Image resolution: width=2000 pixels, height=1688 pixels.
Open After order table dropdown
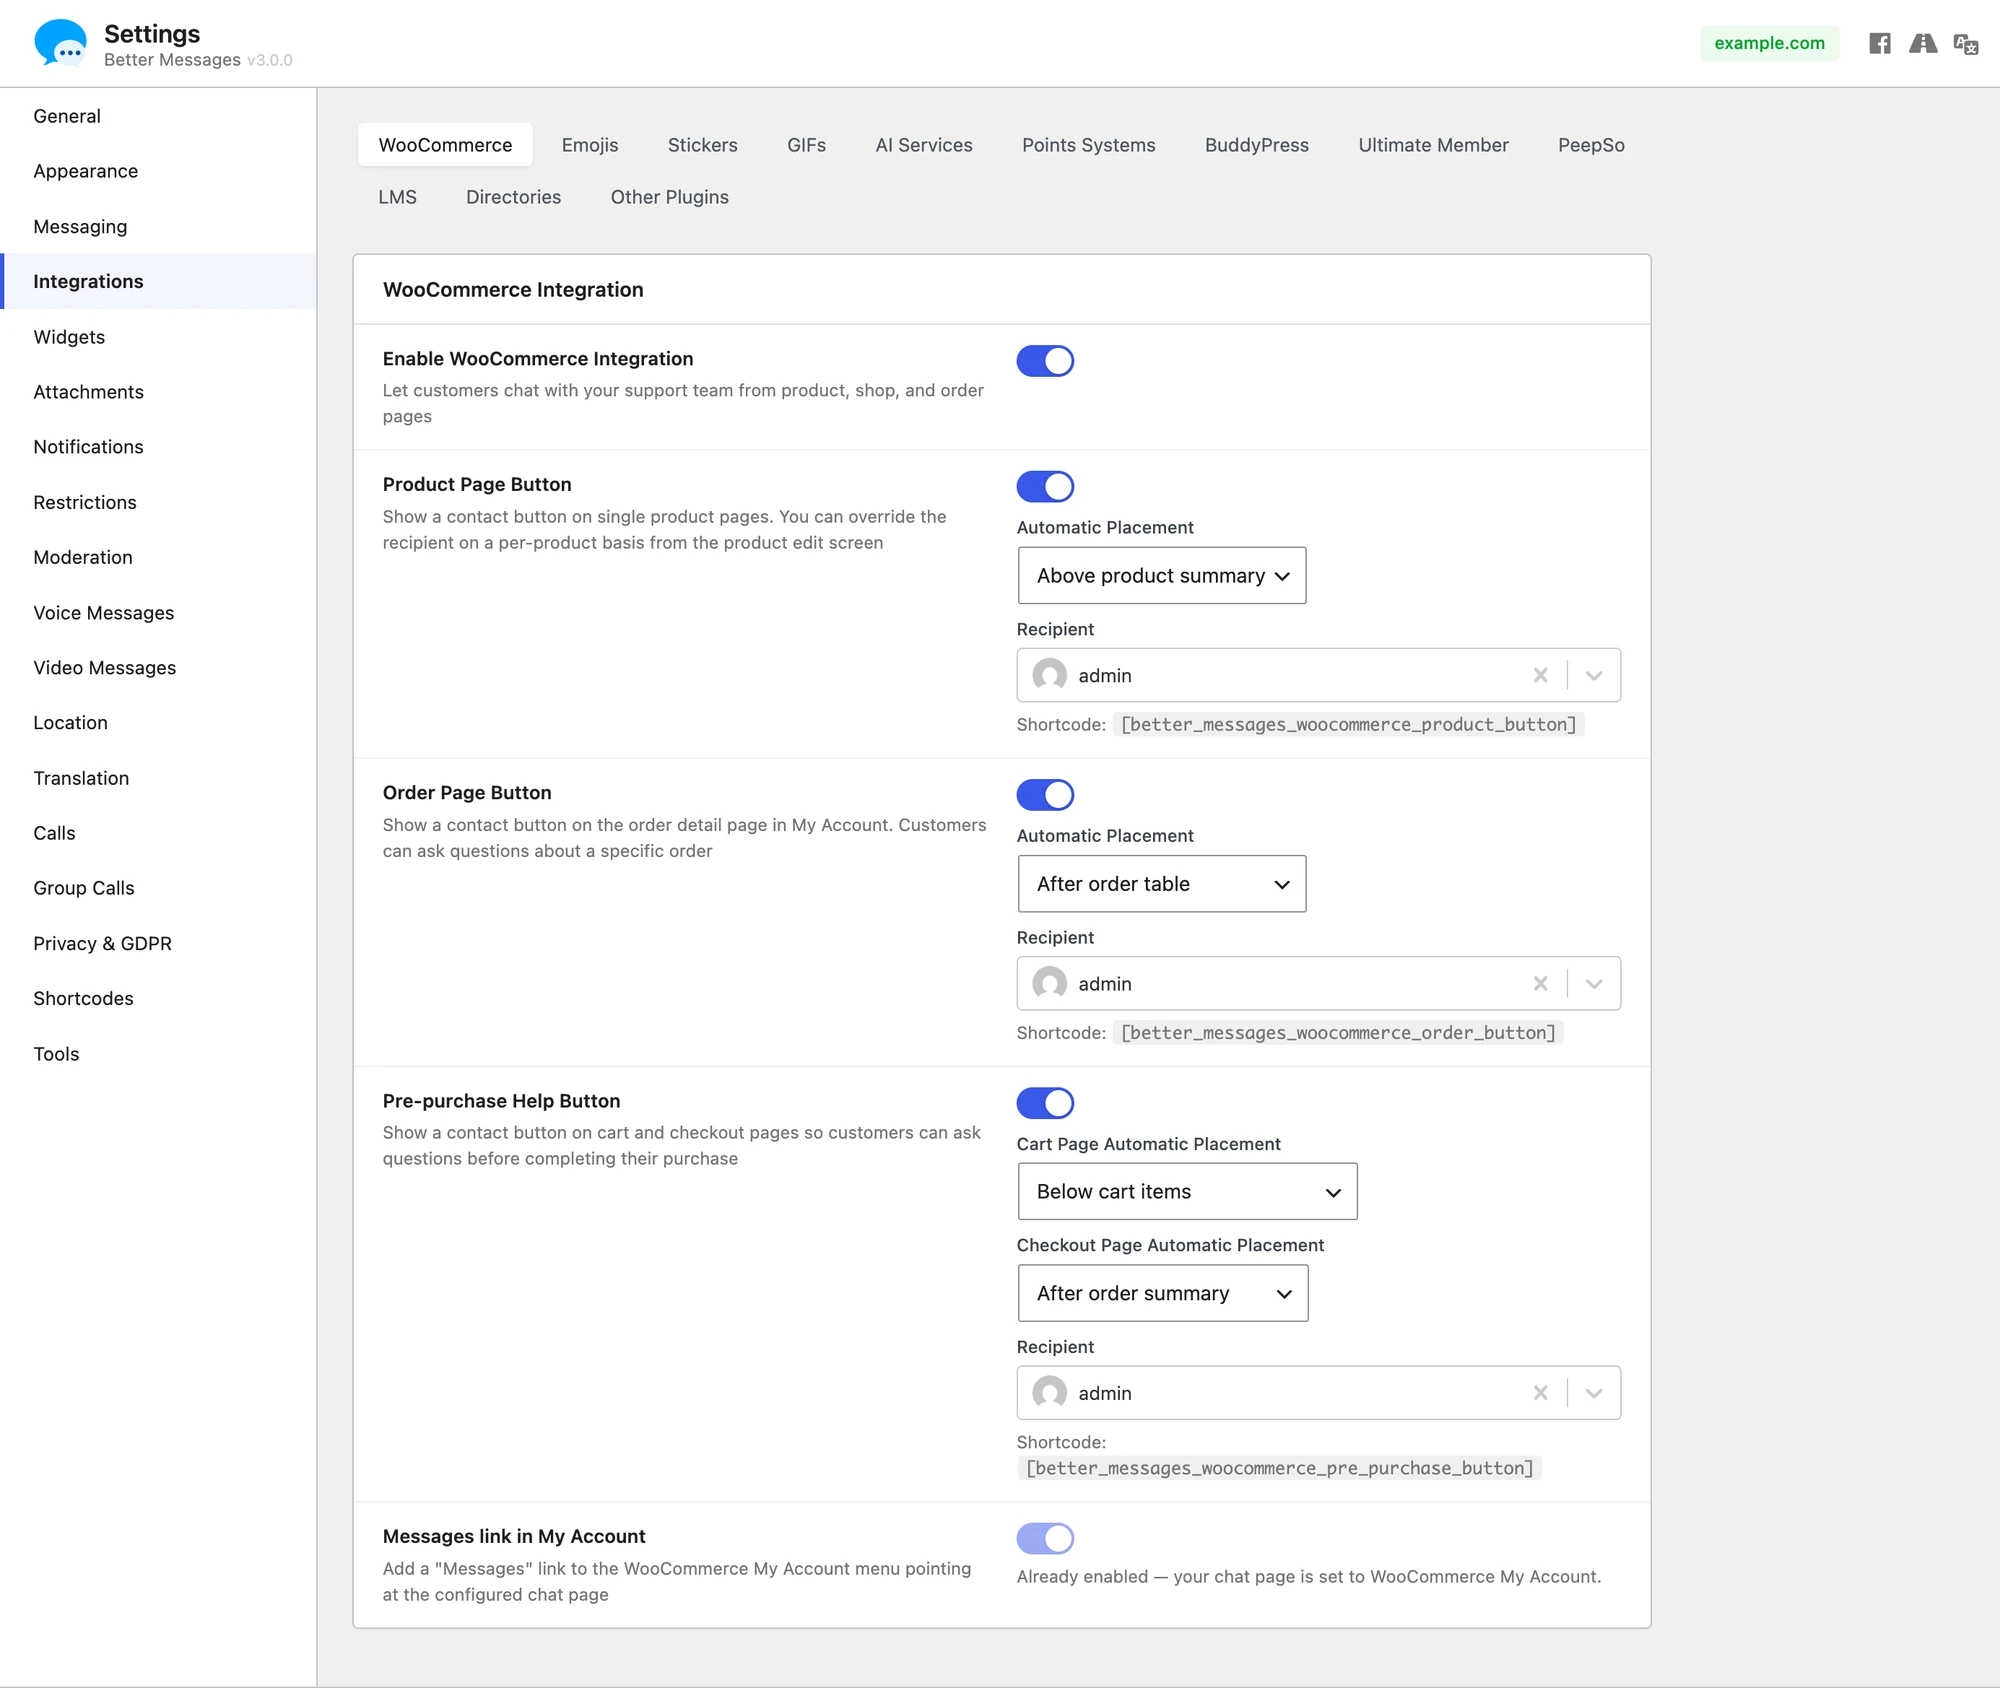pos(1162,884)
